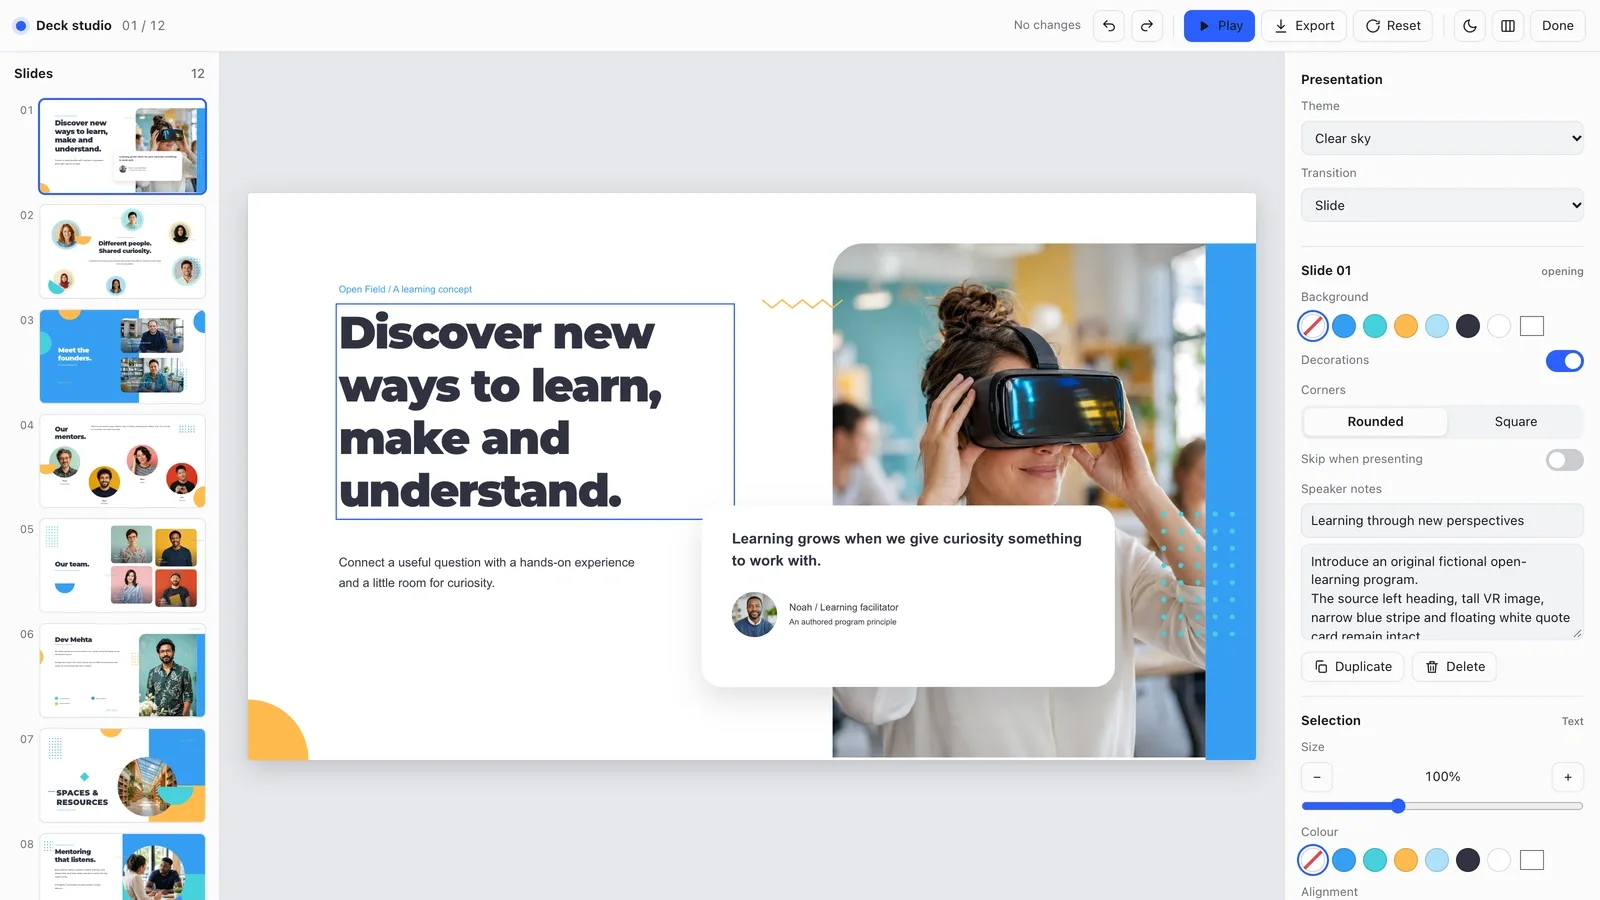Export the deck

click(1304, 26)
